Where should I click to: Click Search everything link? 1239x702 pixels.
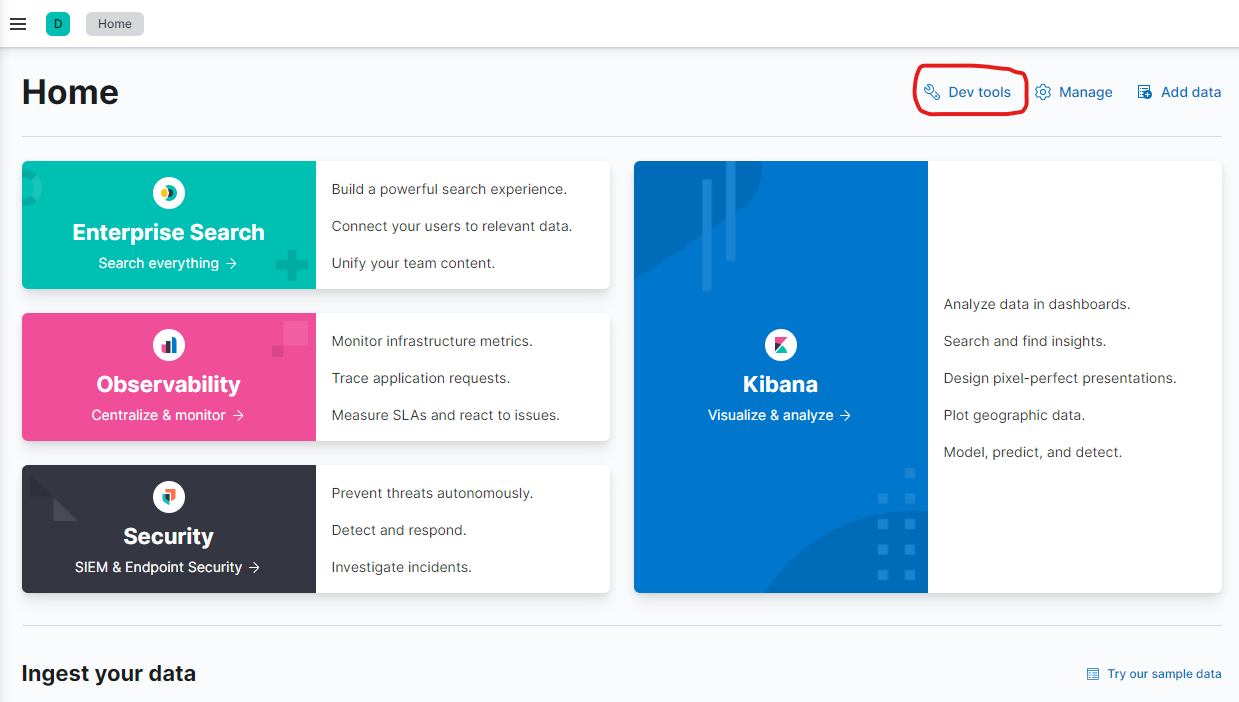pos(168,263)
